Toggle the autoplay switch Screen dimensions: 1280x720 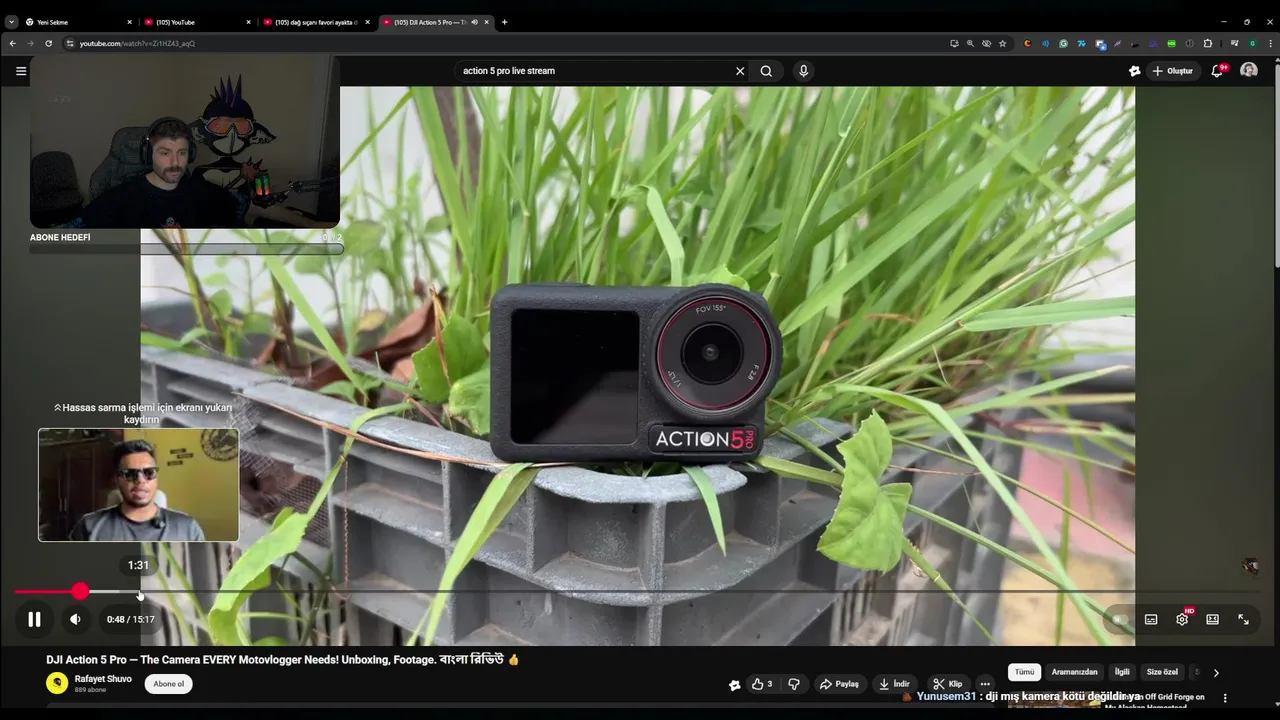tap(1120, 619)
